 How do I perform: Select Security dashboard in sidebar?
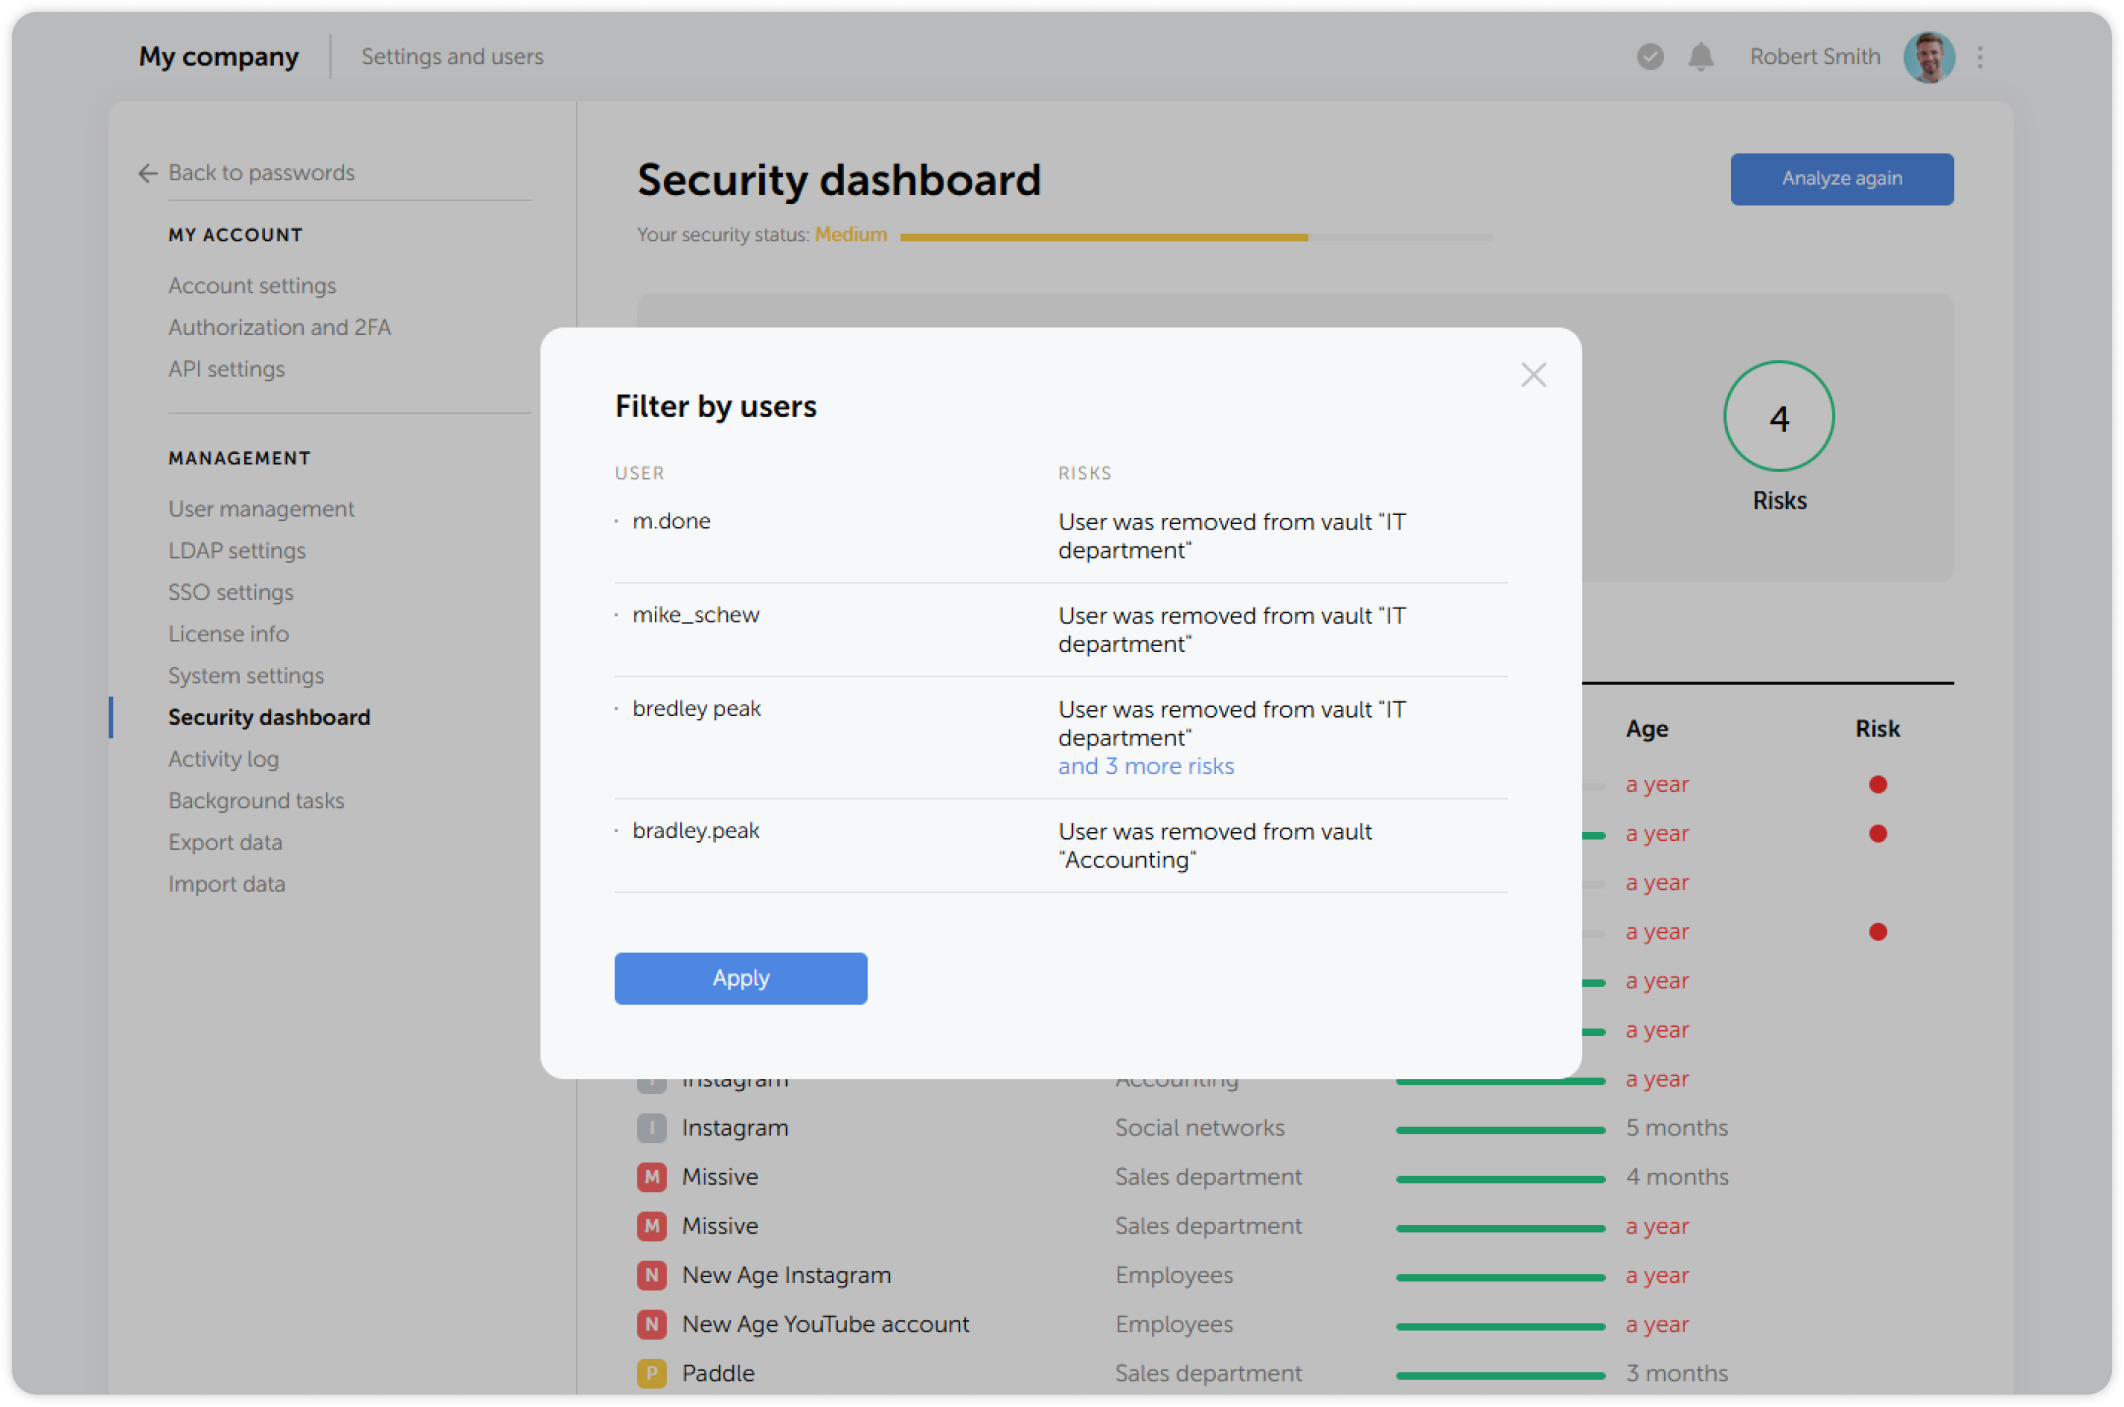269,718
